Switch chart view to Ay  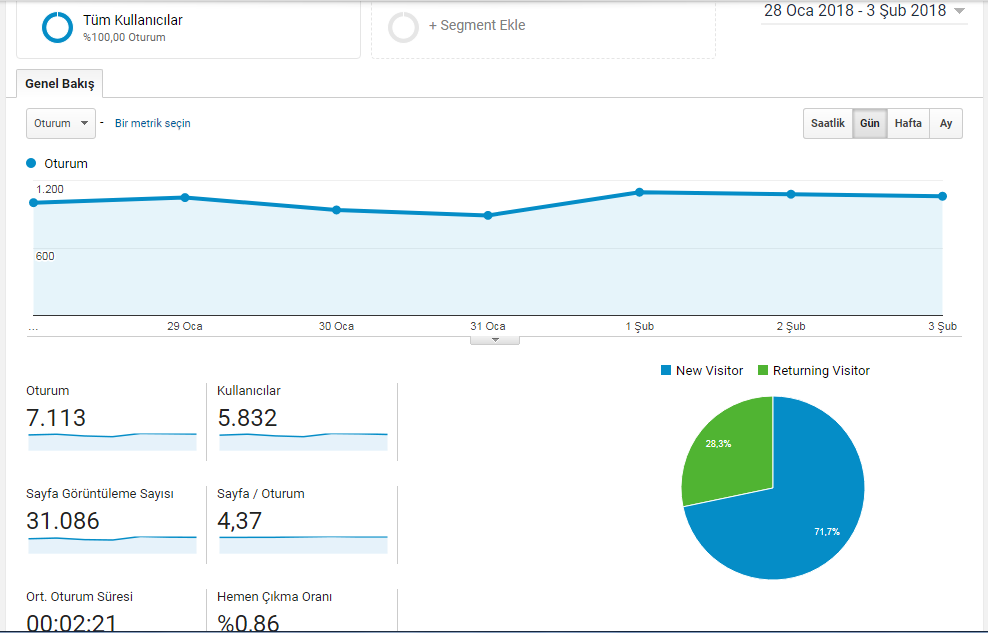946,123
